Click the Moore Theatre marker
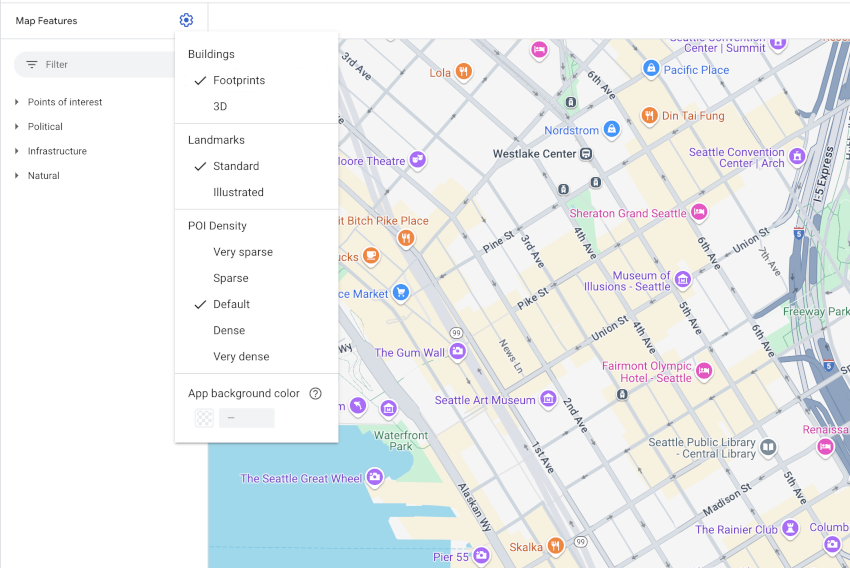 (417, 159)
